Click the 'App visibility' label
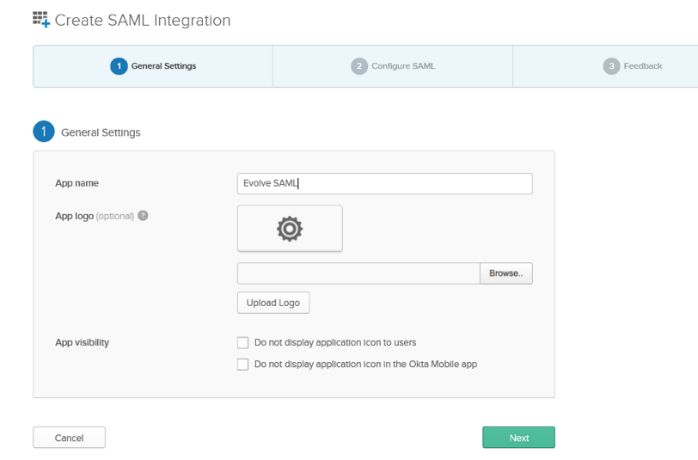698x460 pixels. click(x=82, y=343)
